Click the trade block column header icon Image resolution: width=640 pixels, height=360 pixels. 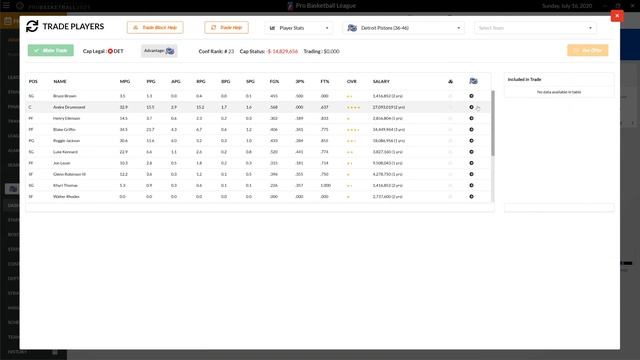click(451, 82)
